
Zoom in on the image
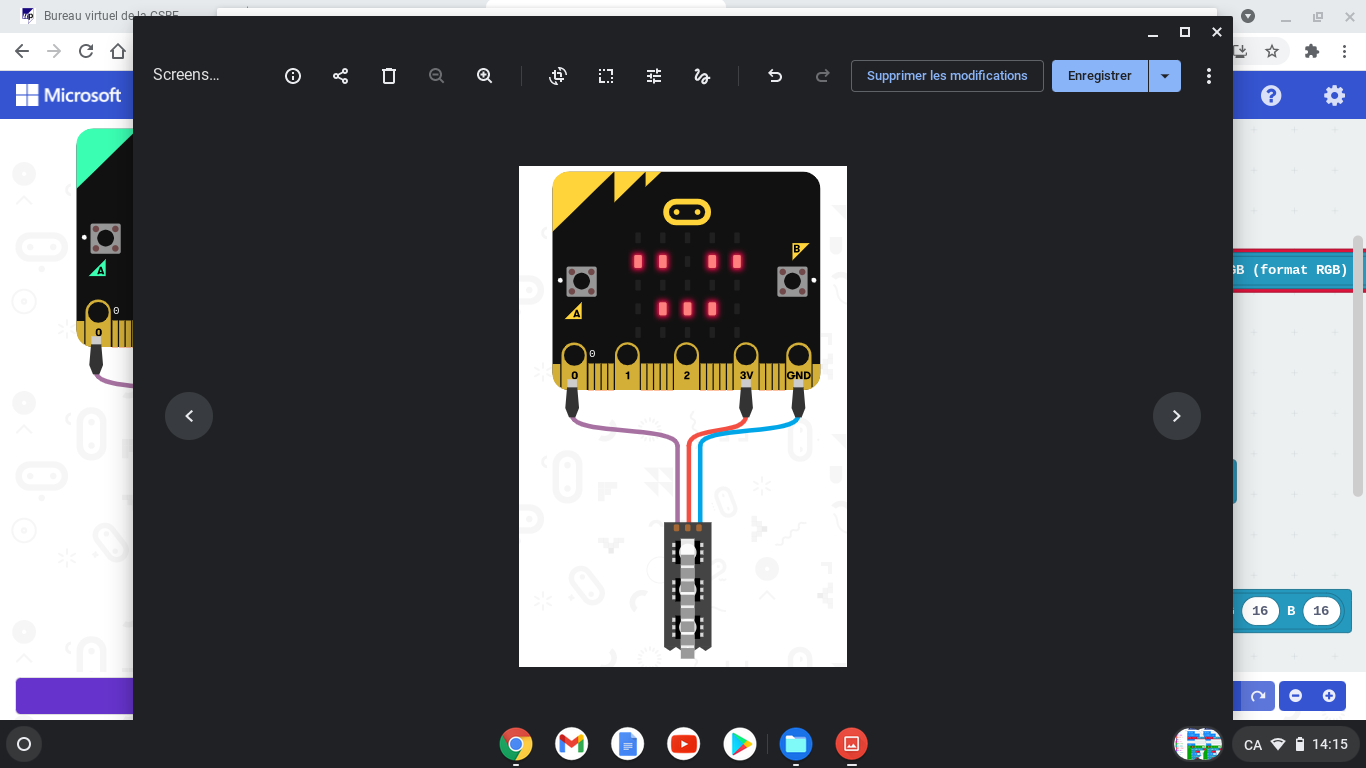(485, 76)
